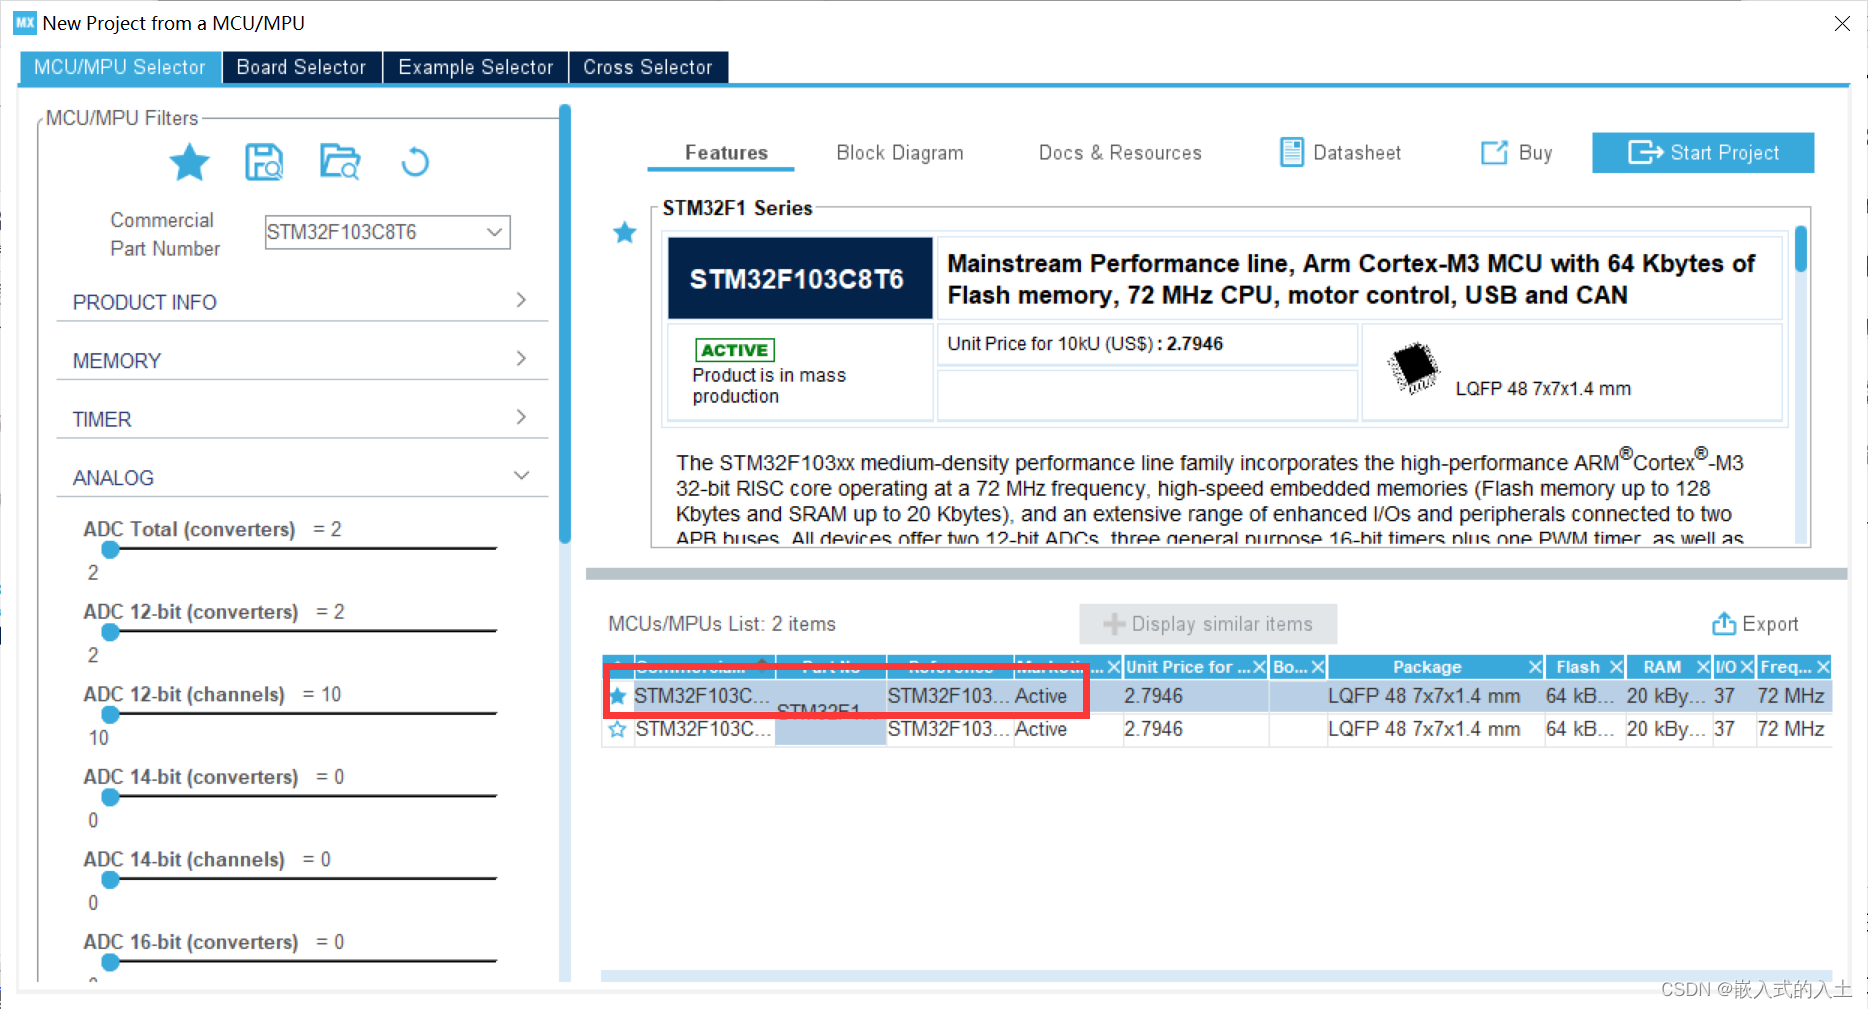The height and width of the screenshot is (1009, 1868).
Task: Click the STM32F103C8T6 title block
Action: (x=799, y=279)
